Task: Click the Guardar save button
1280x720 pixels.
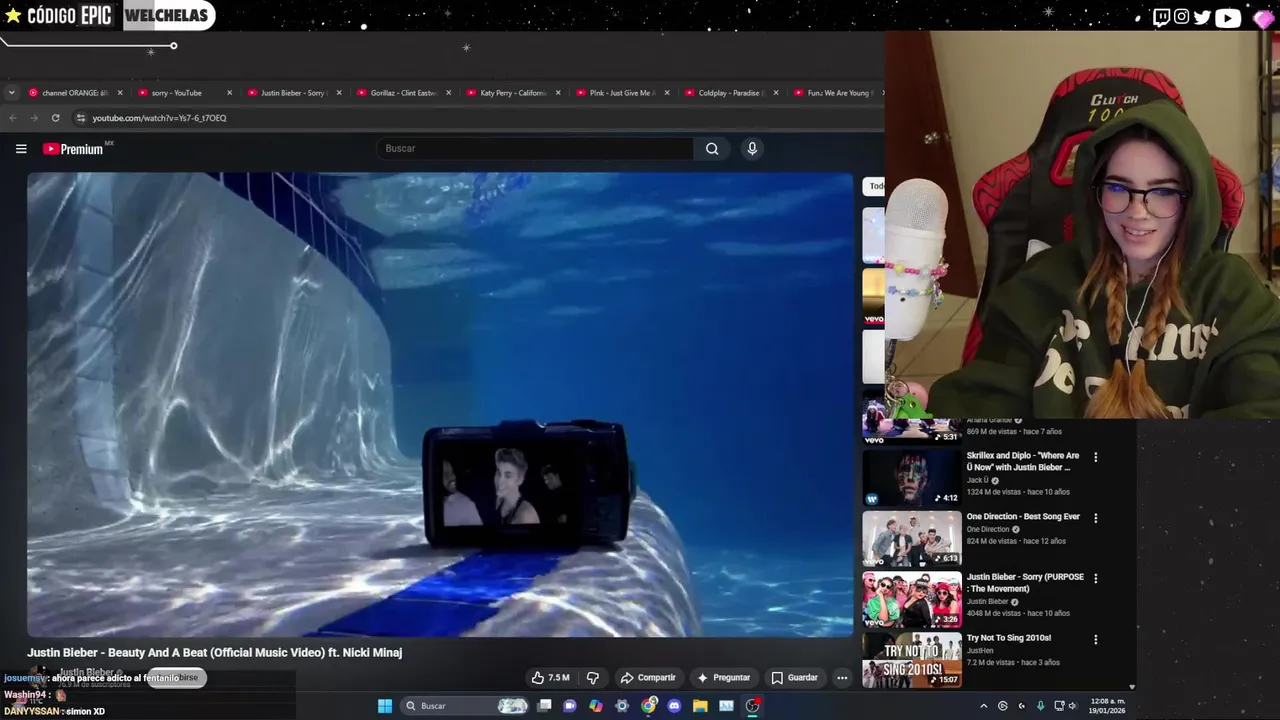Action: (794, 678)
